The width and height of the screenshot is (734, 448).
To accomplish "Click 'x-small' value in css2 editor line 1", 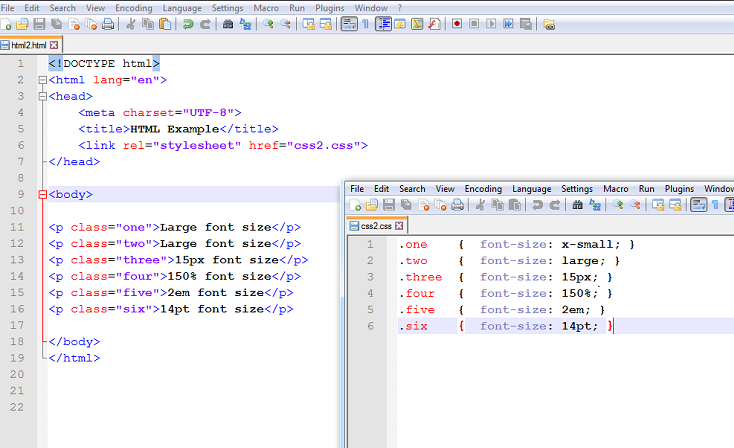I will point(587,244).
